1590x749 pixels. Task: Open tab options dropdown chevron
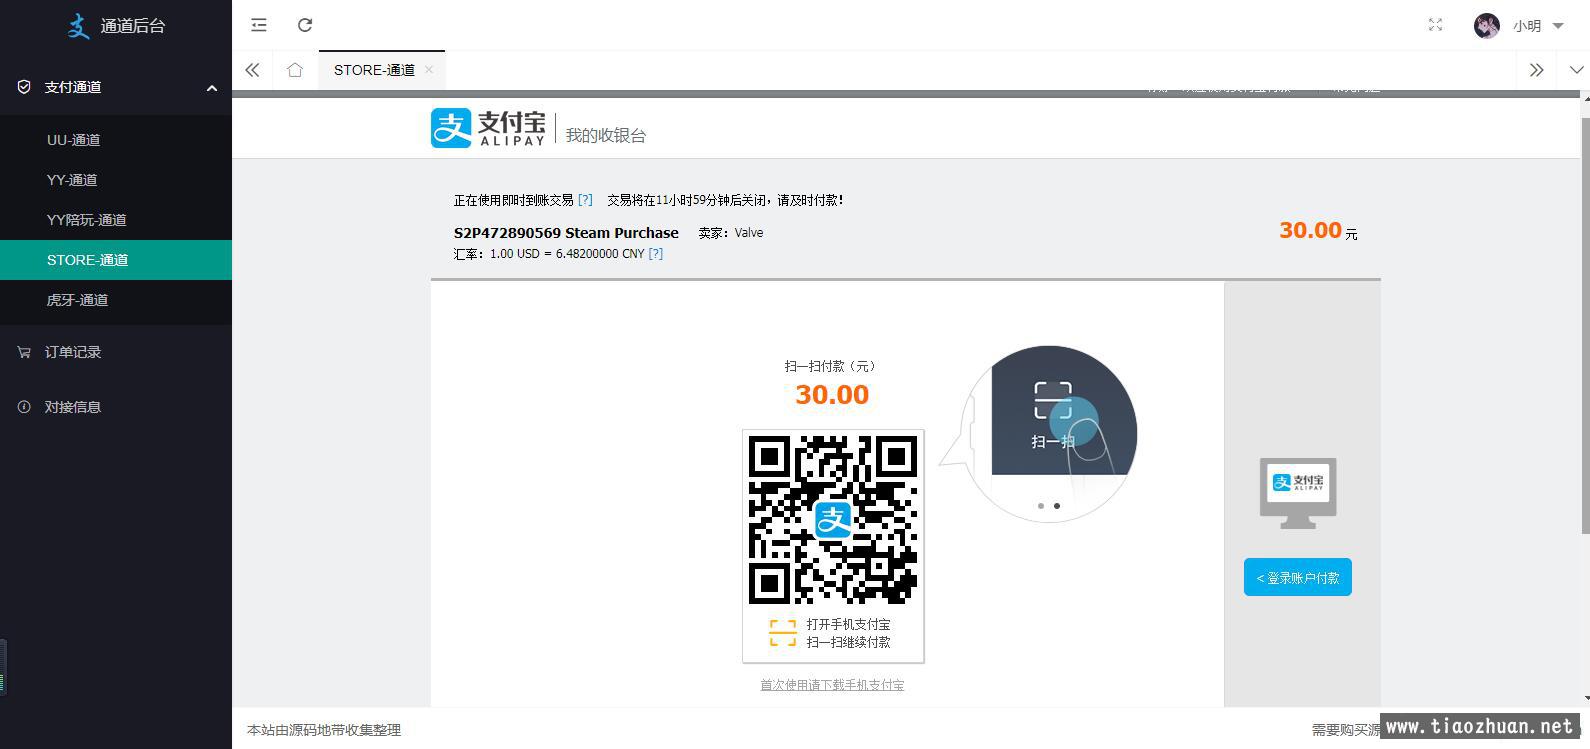[1576, 70]
